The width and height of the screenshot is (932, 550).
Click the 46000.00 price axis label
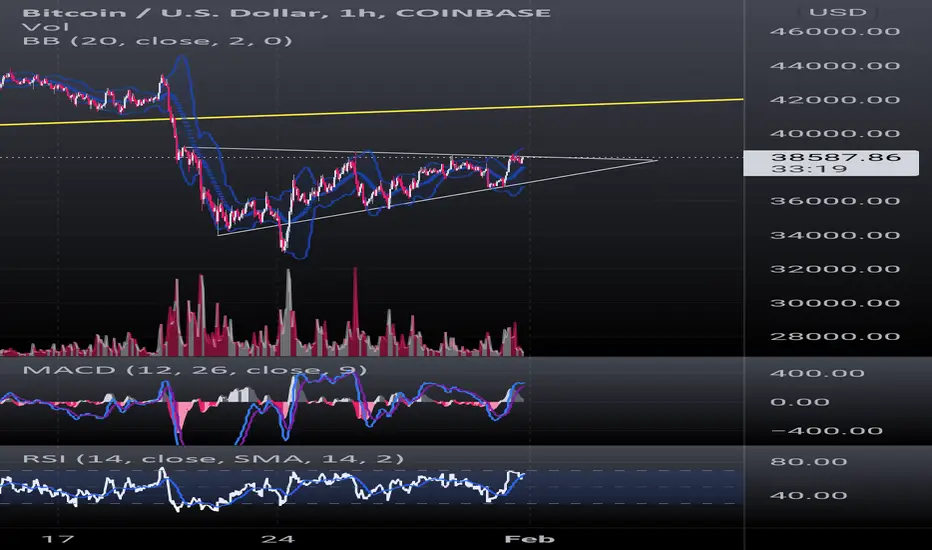coord(835,31)
